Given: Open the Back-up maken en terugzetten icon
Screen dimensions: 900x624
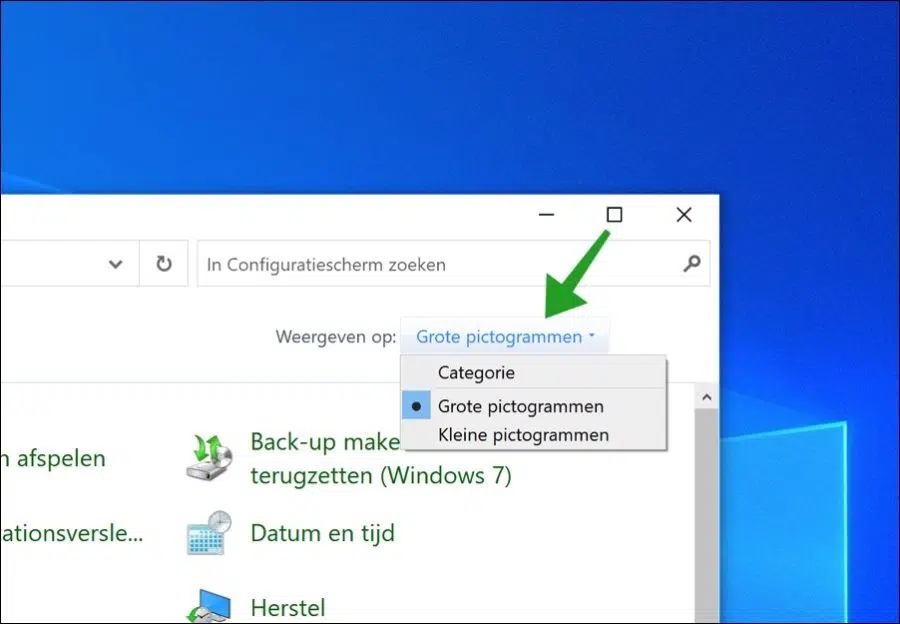Looking at the screenshot, I should tap(209, 458).
